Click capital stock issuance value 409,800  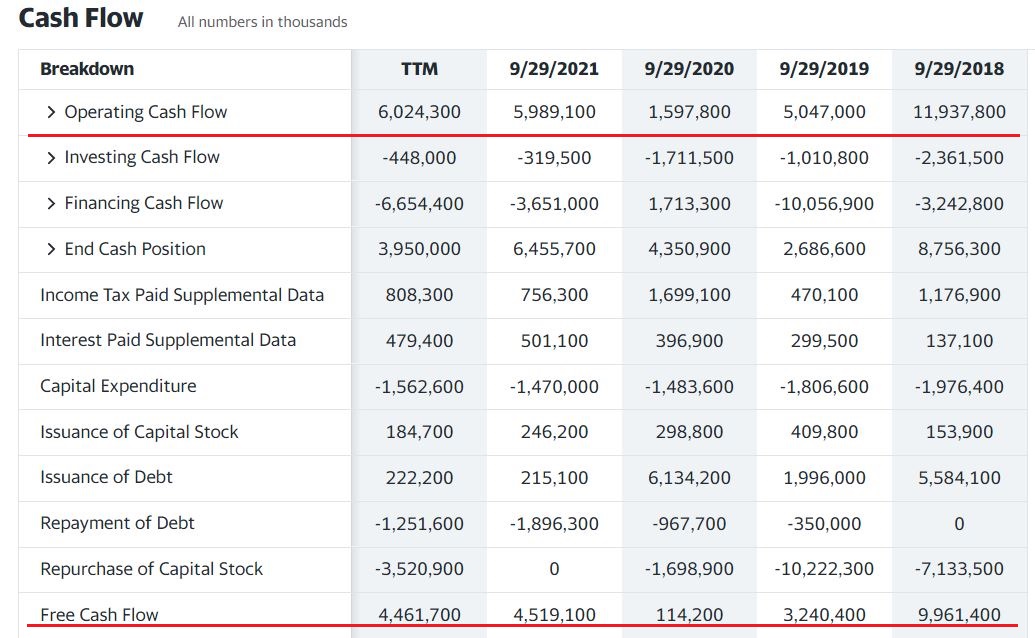[824, 432]
